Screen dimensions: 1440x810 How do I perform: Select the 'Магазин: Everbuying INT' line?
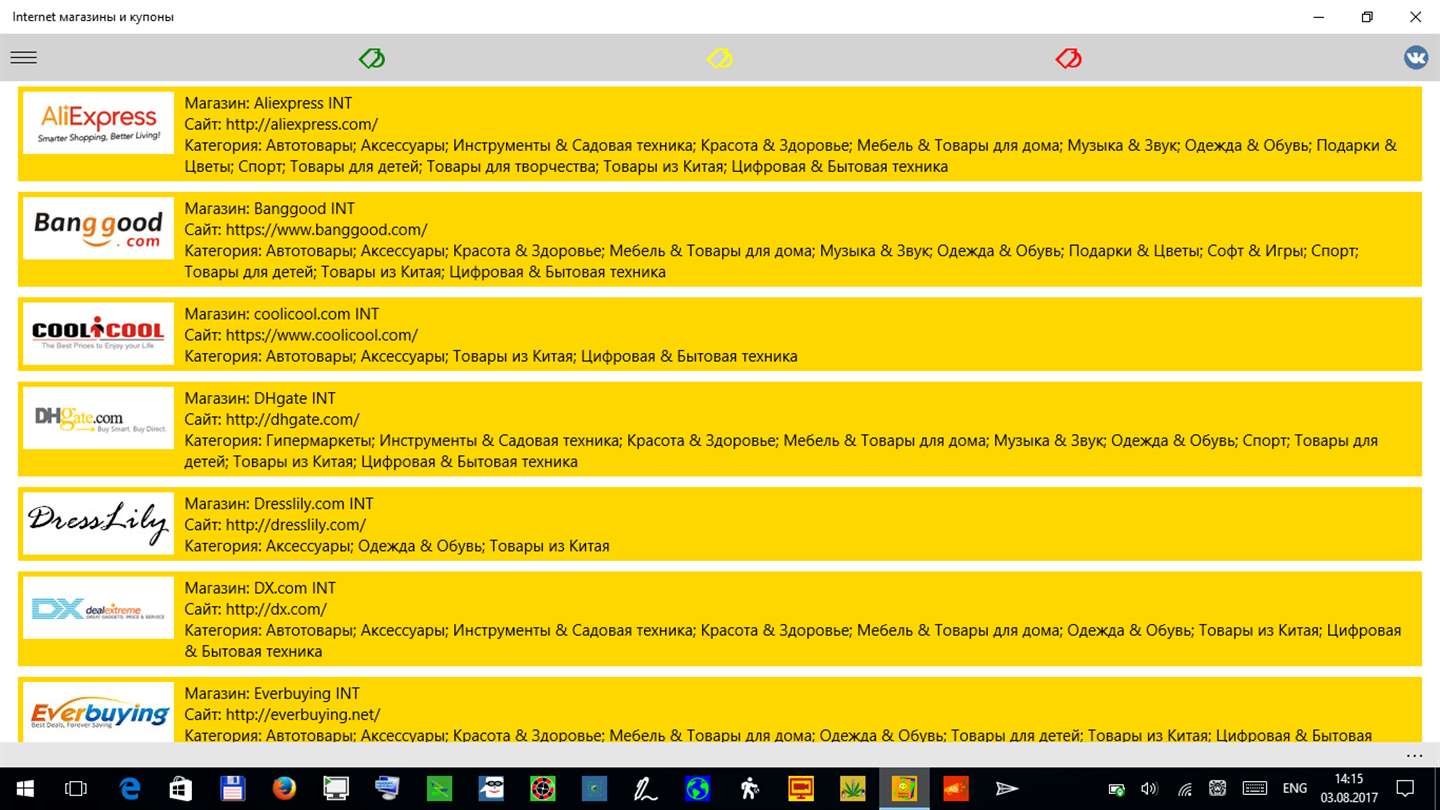(272, 693)
